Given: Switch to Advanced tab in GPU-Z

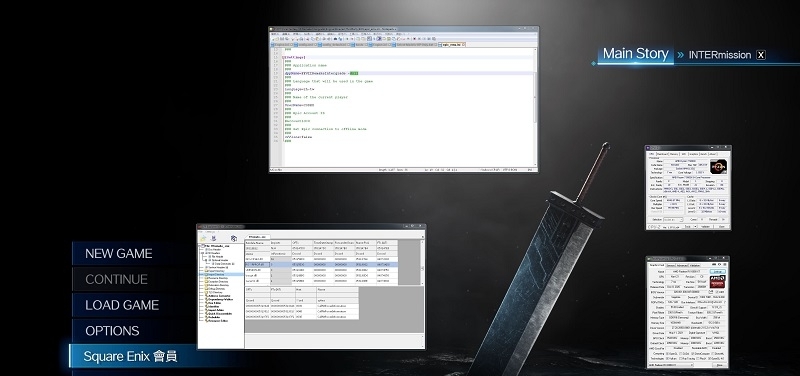Looking at the screenshot, I should [x=682, y=265].
